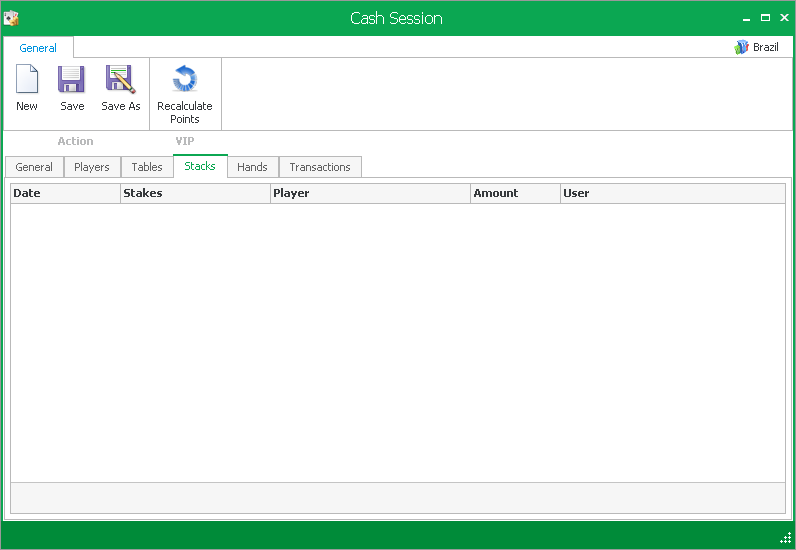The width and height of the screenshot is (796, 550).
Task: Switch to the Players tab
Action: pos(92,167)
